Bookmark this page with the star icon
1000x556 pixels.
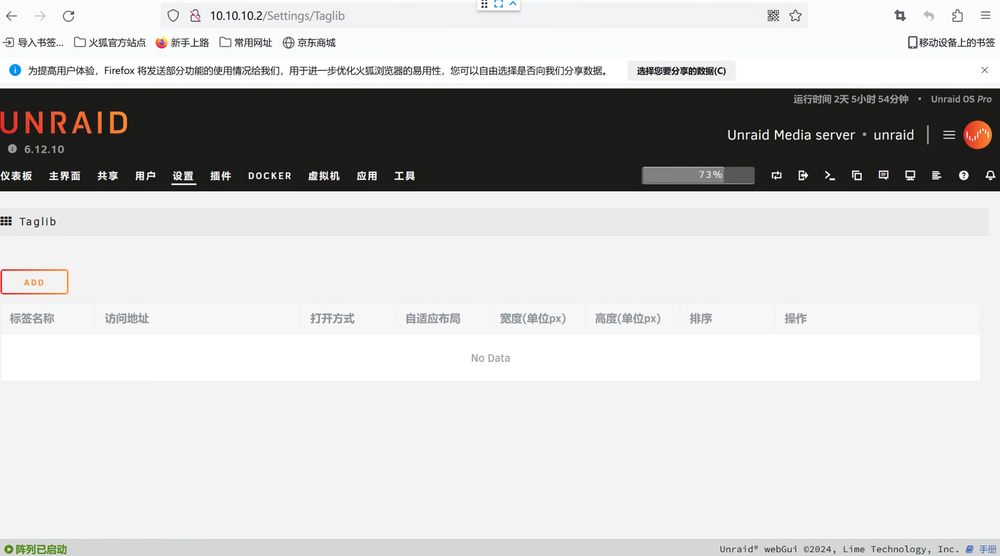[795, 16]
